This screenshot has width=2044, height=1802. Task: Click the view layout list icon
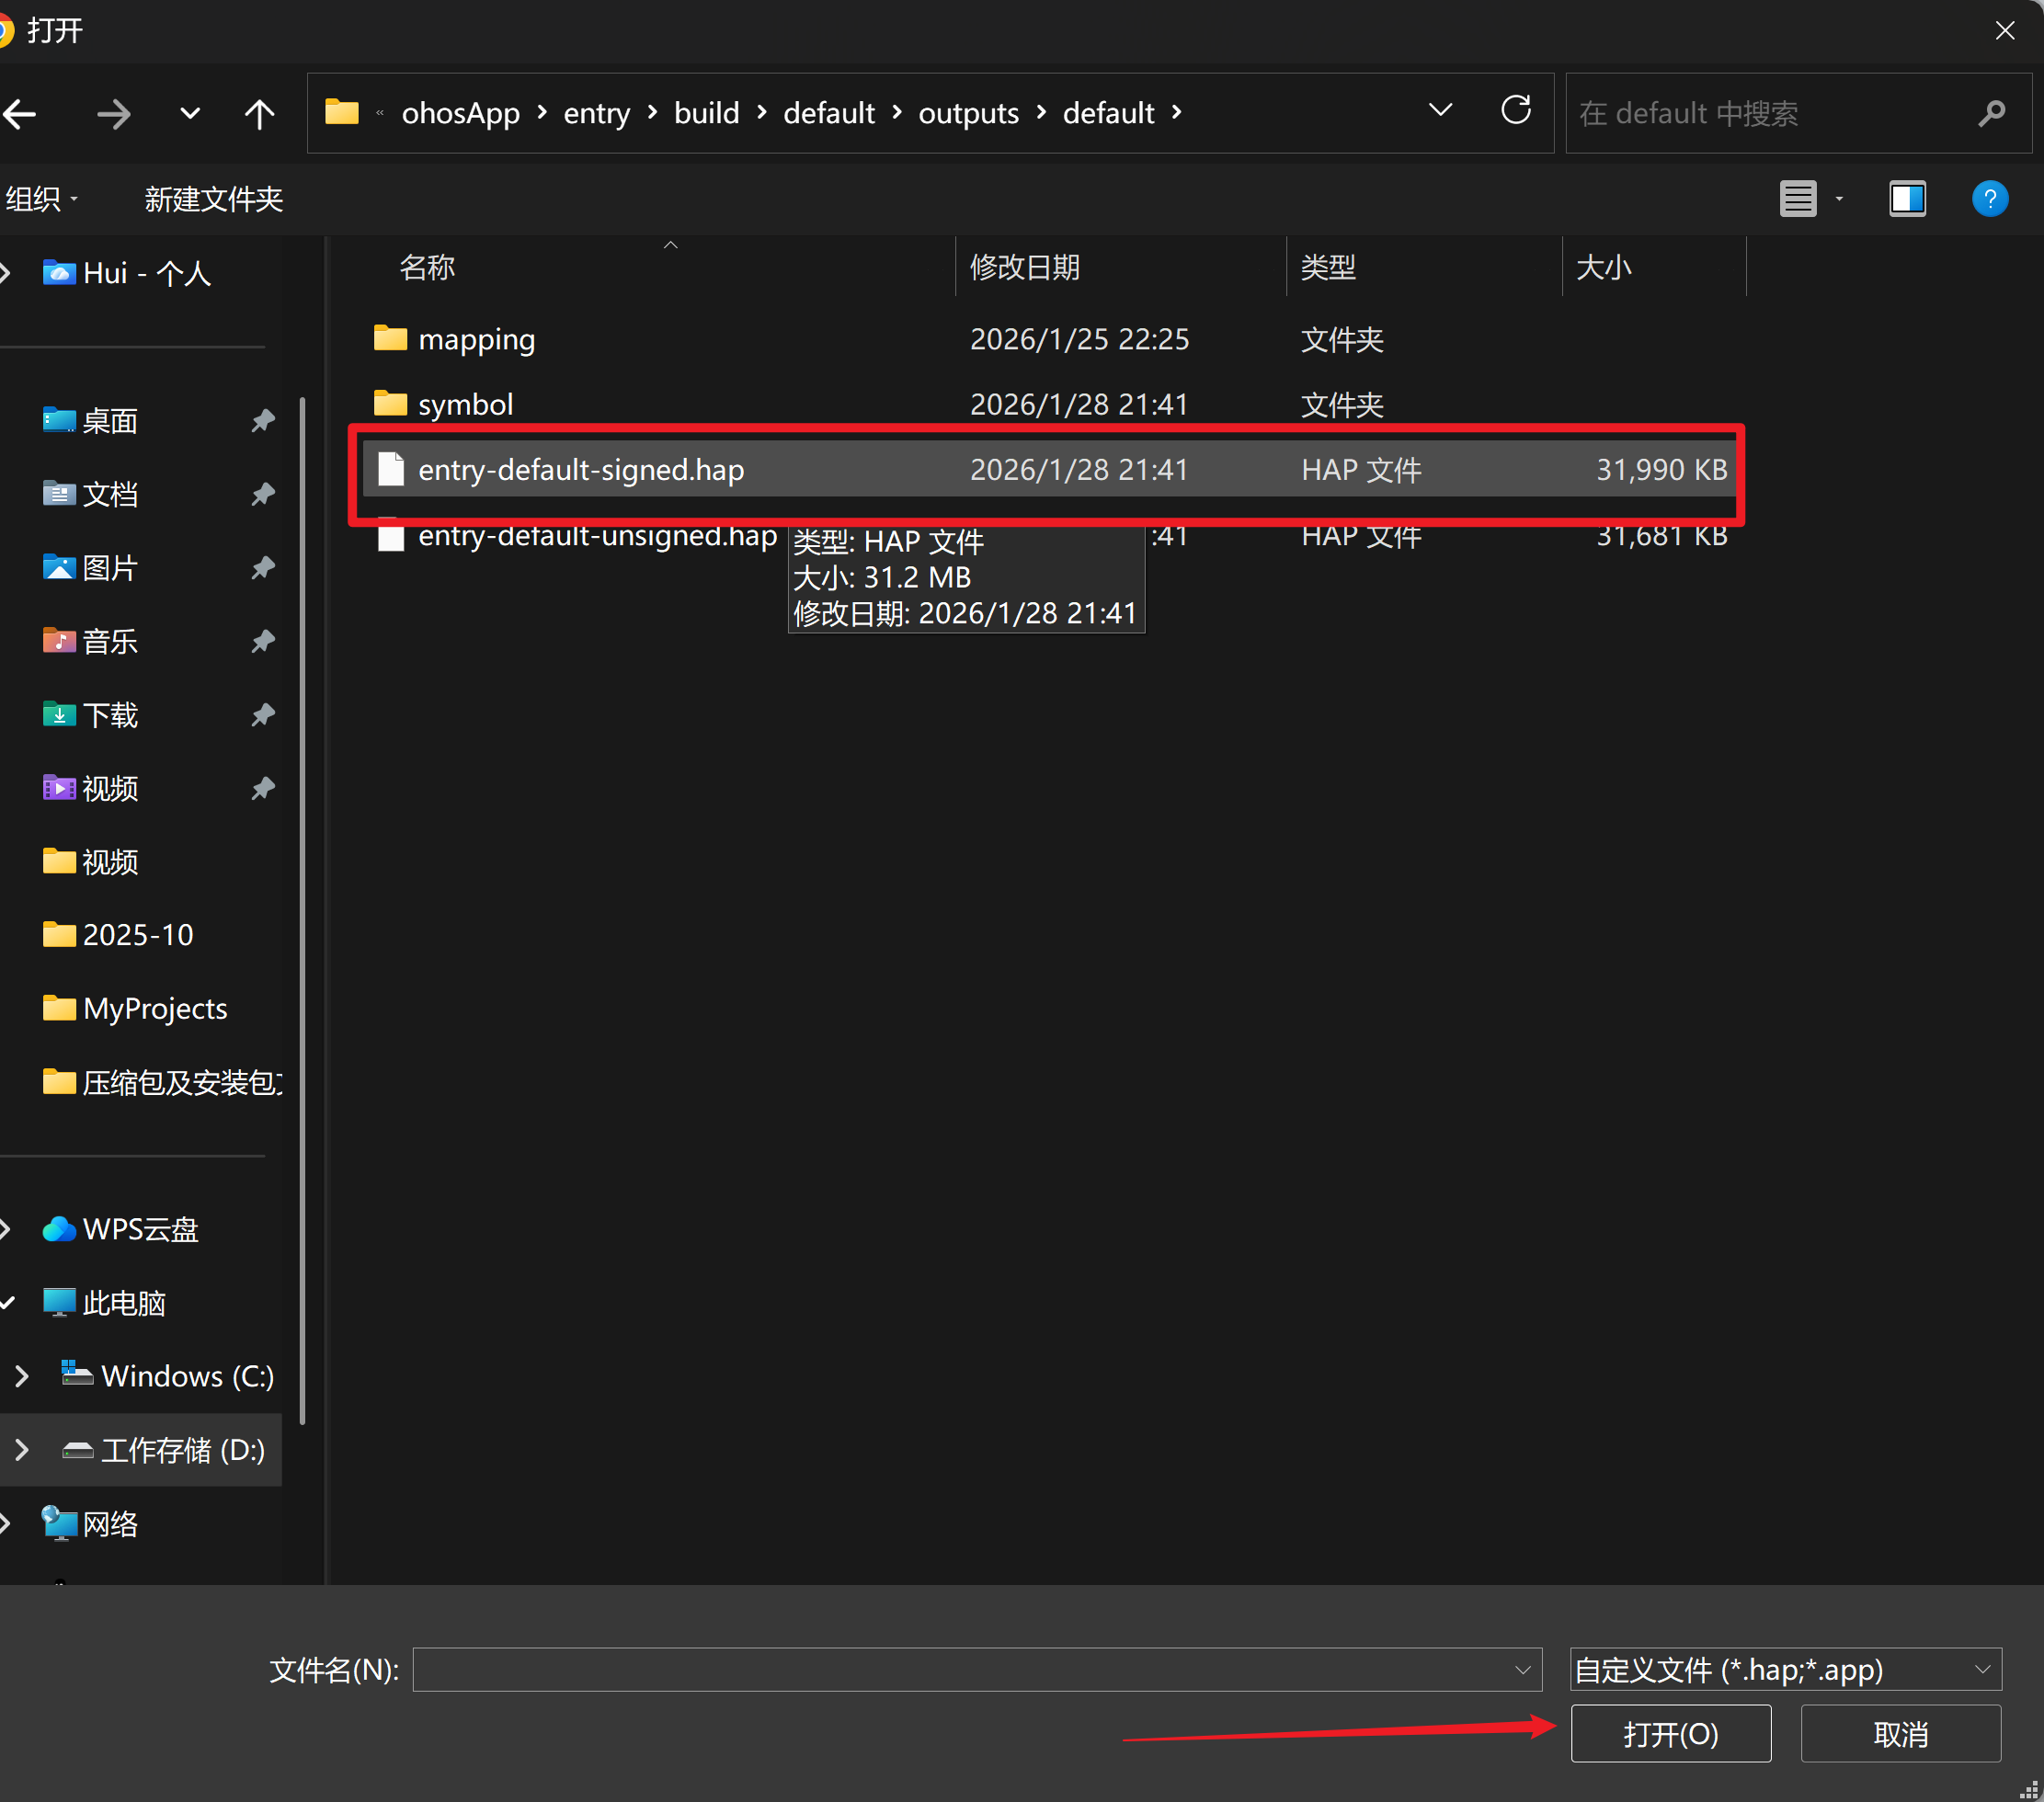click(x=1797, y=199)
